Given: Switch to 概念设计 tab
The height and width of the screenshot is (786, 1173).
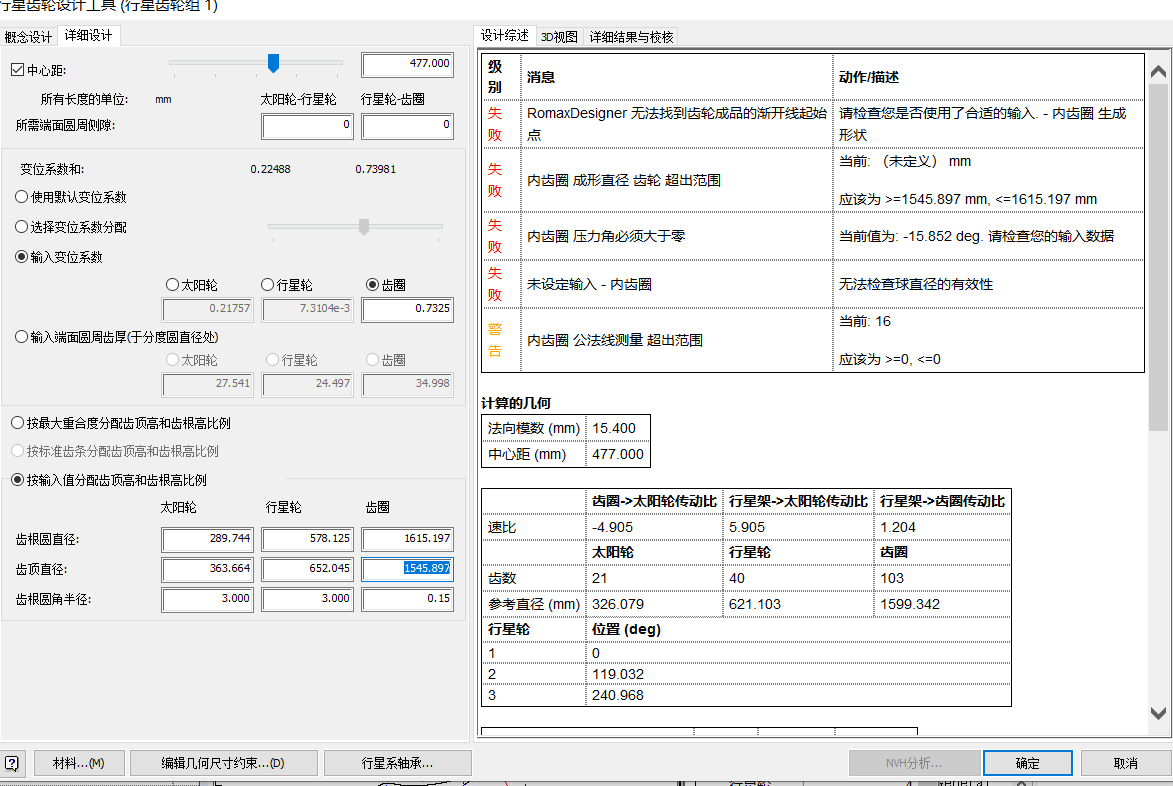Looking at the screenshot, I should 28,37.
